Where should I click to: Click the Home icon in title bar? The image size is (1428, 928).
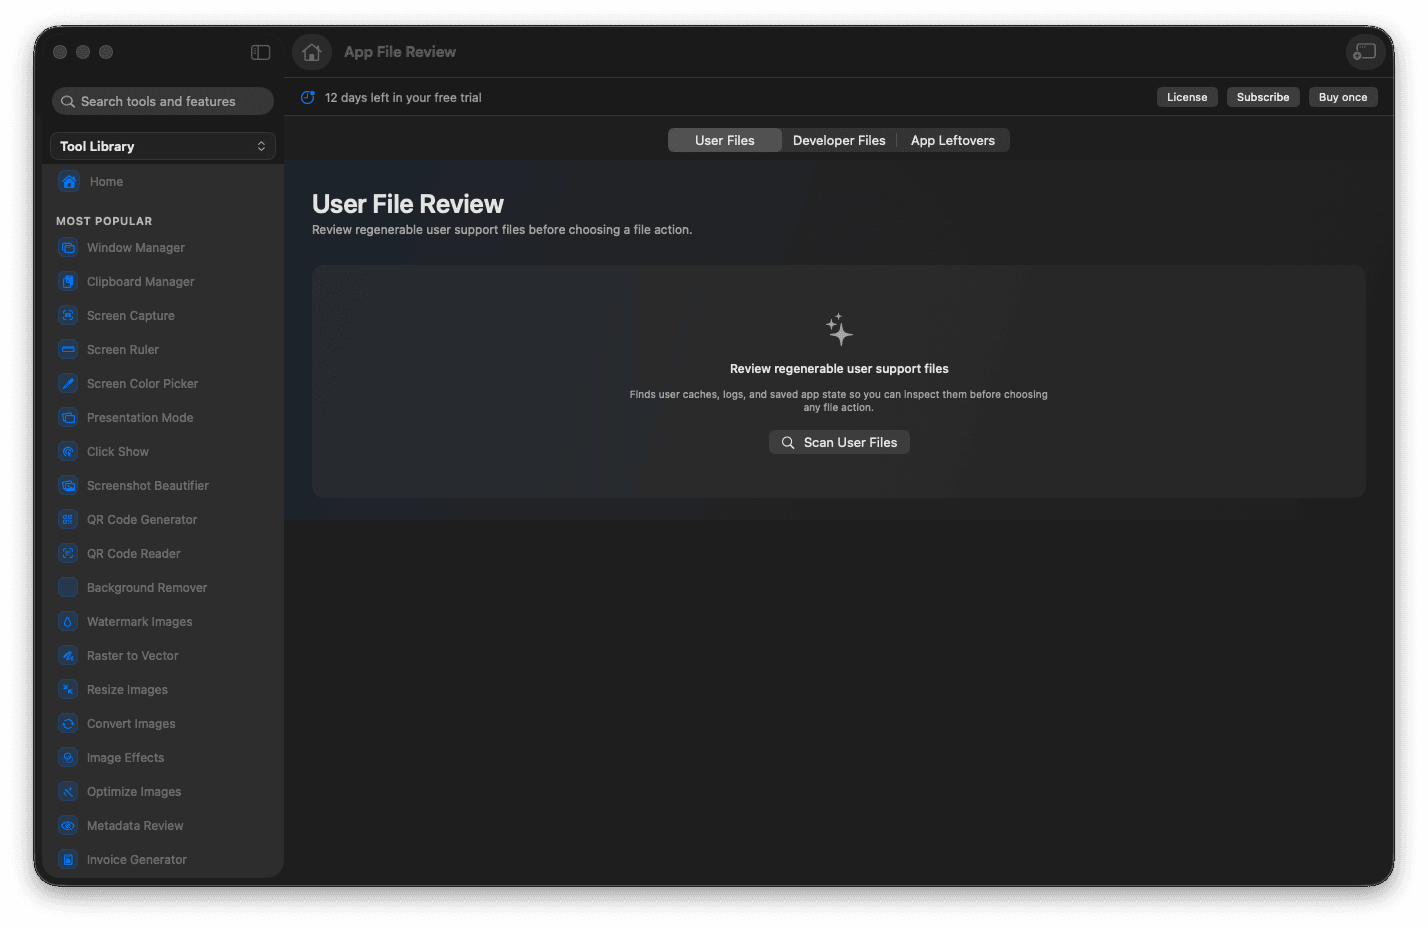coord(312,52)
